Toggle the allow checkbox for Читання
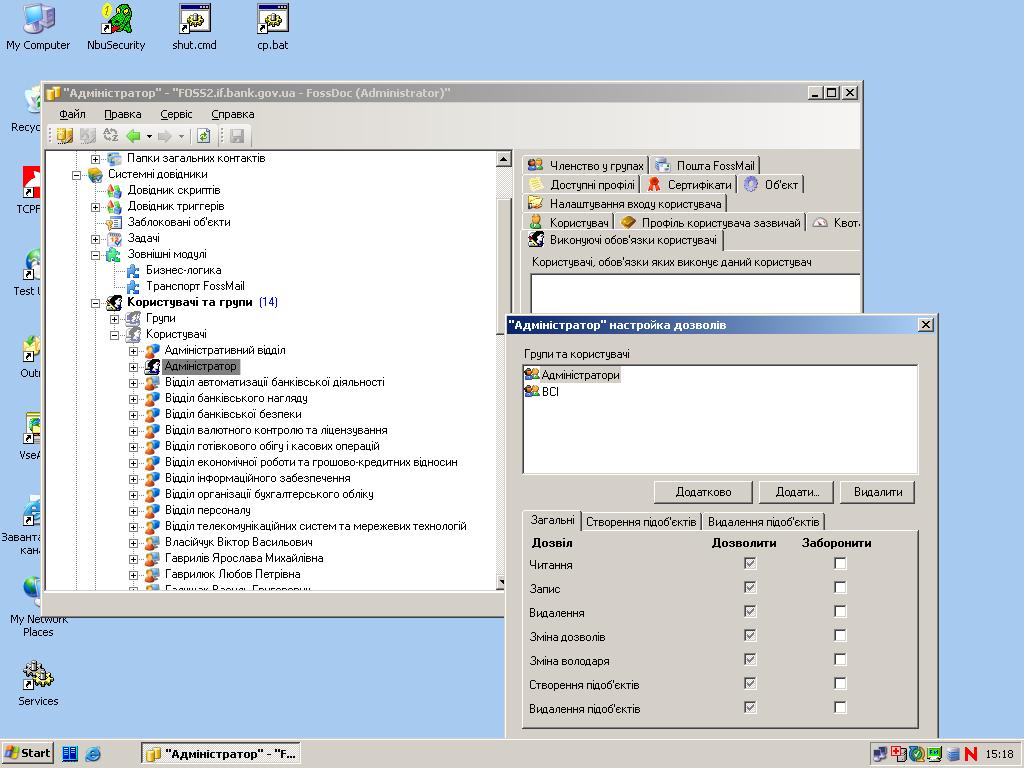This screenshot has width=1024, height=768. tap(750, 564)
